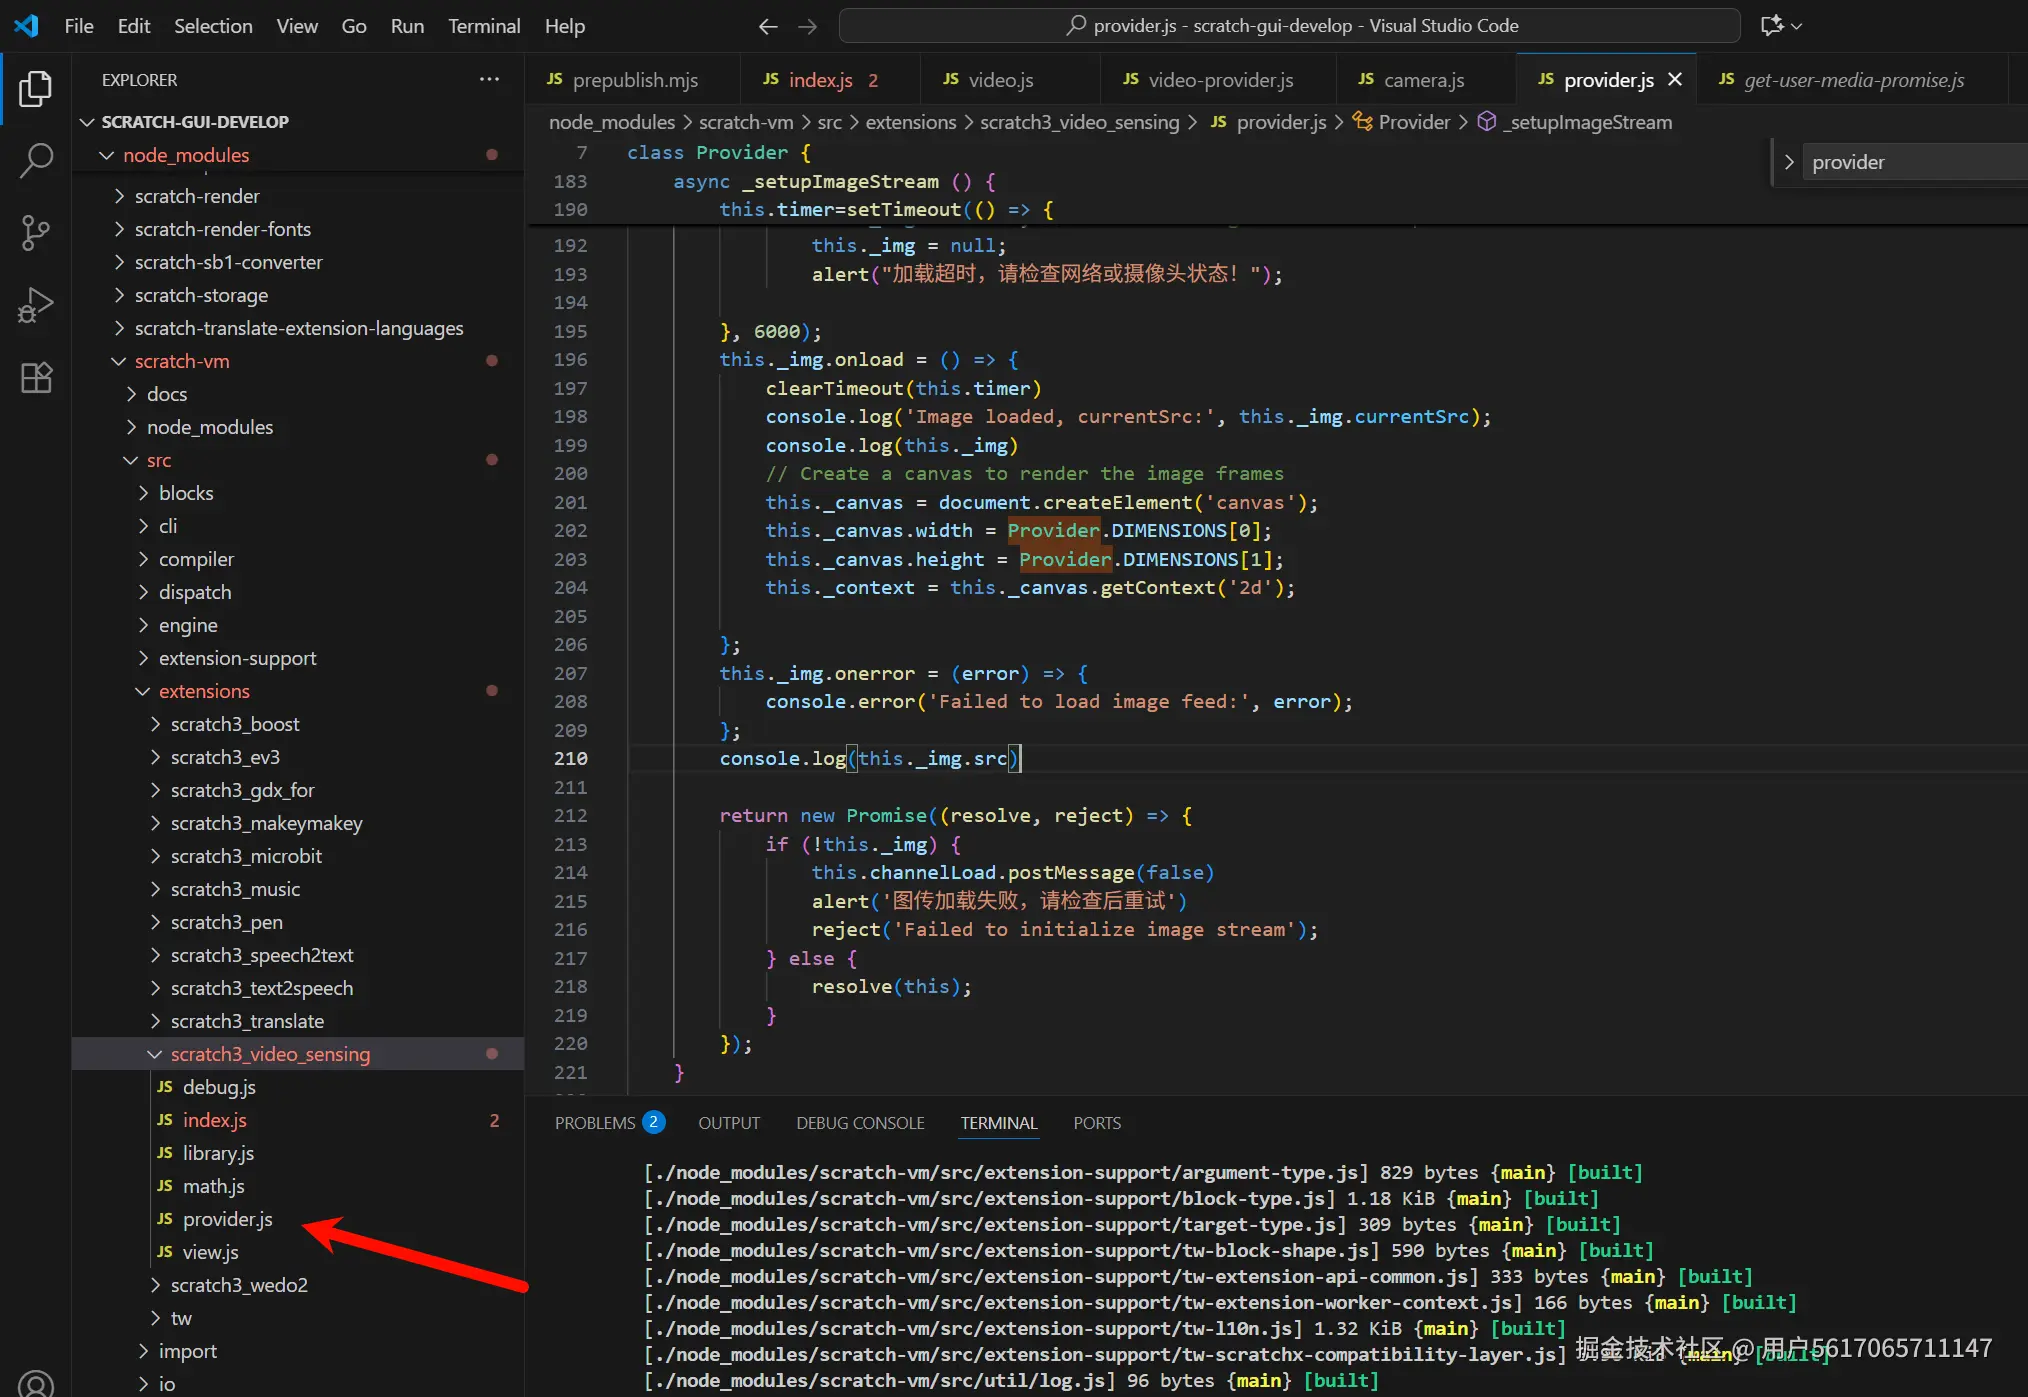This screenshot has width=2028, height=1397.
Task: Switch to the video-provider.js tab
Action: (1220, 80)
